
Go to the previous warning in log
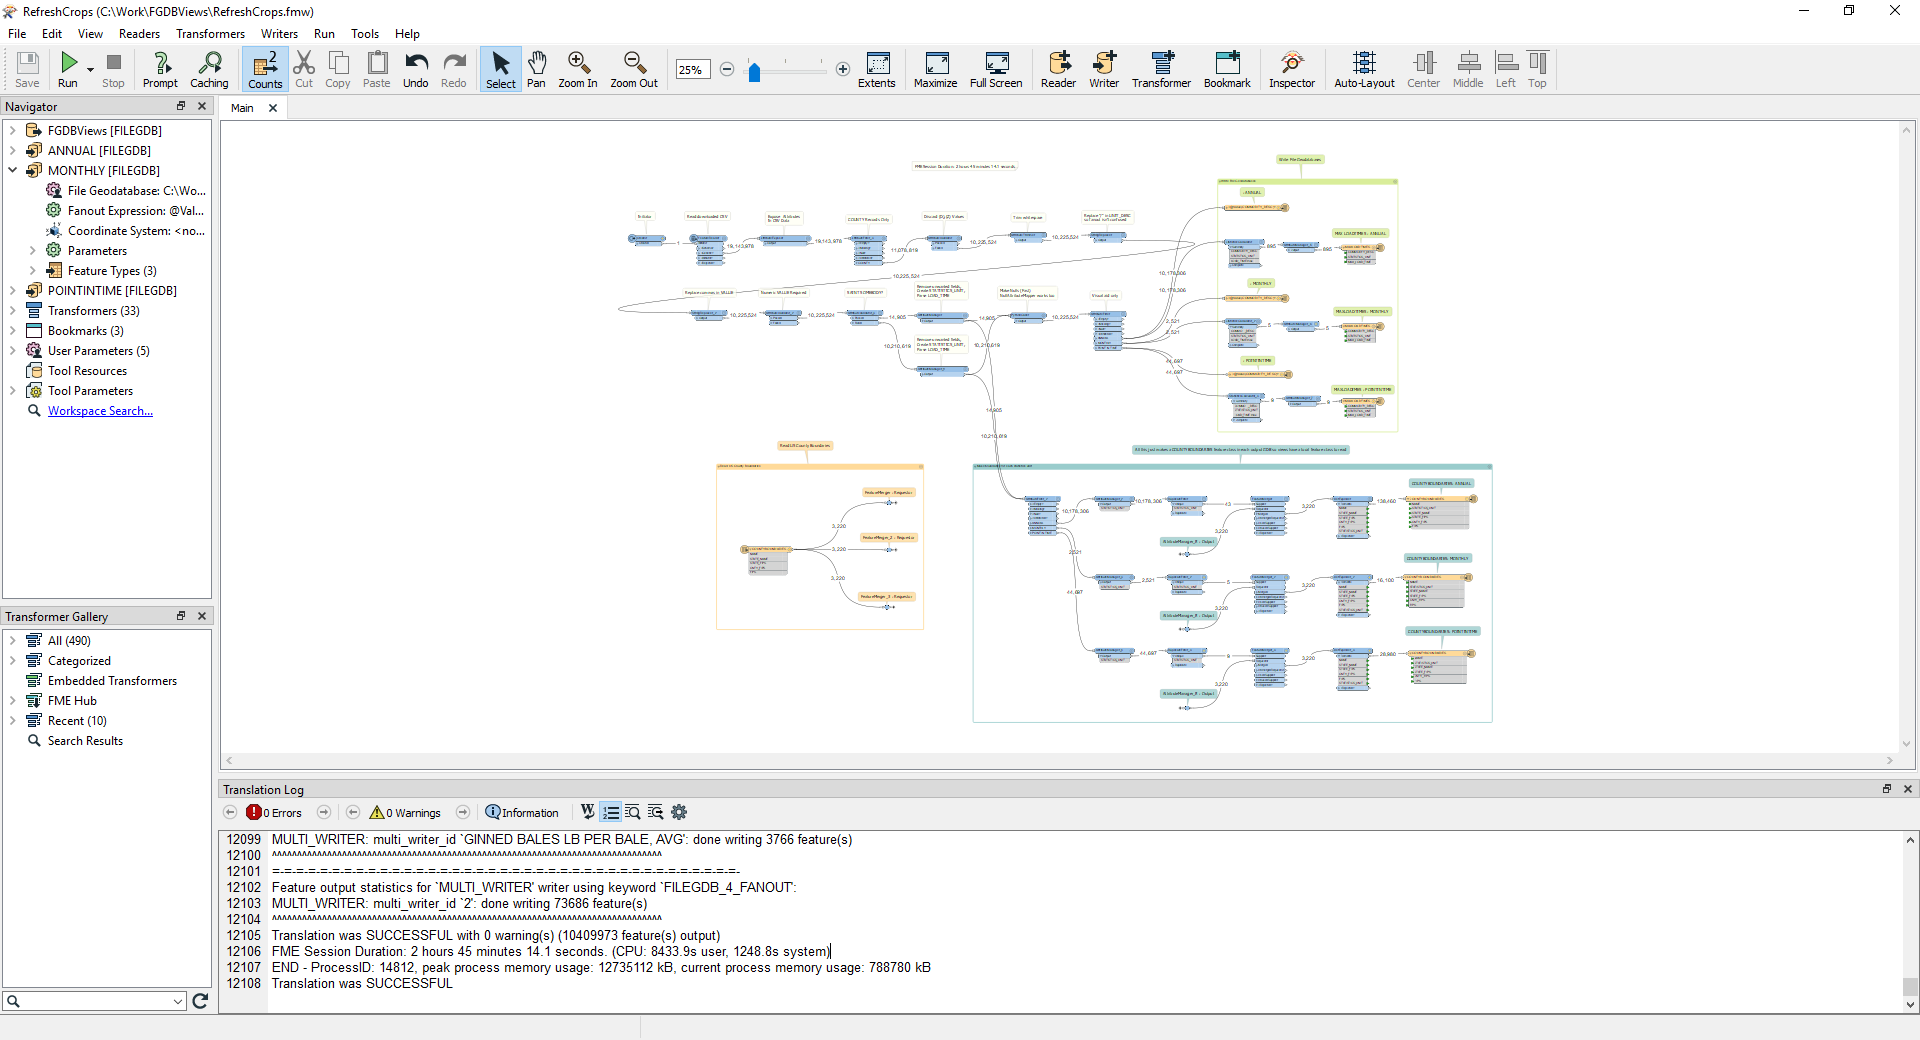point(353,812)
